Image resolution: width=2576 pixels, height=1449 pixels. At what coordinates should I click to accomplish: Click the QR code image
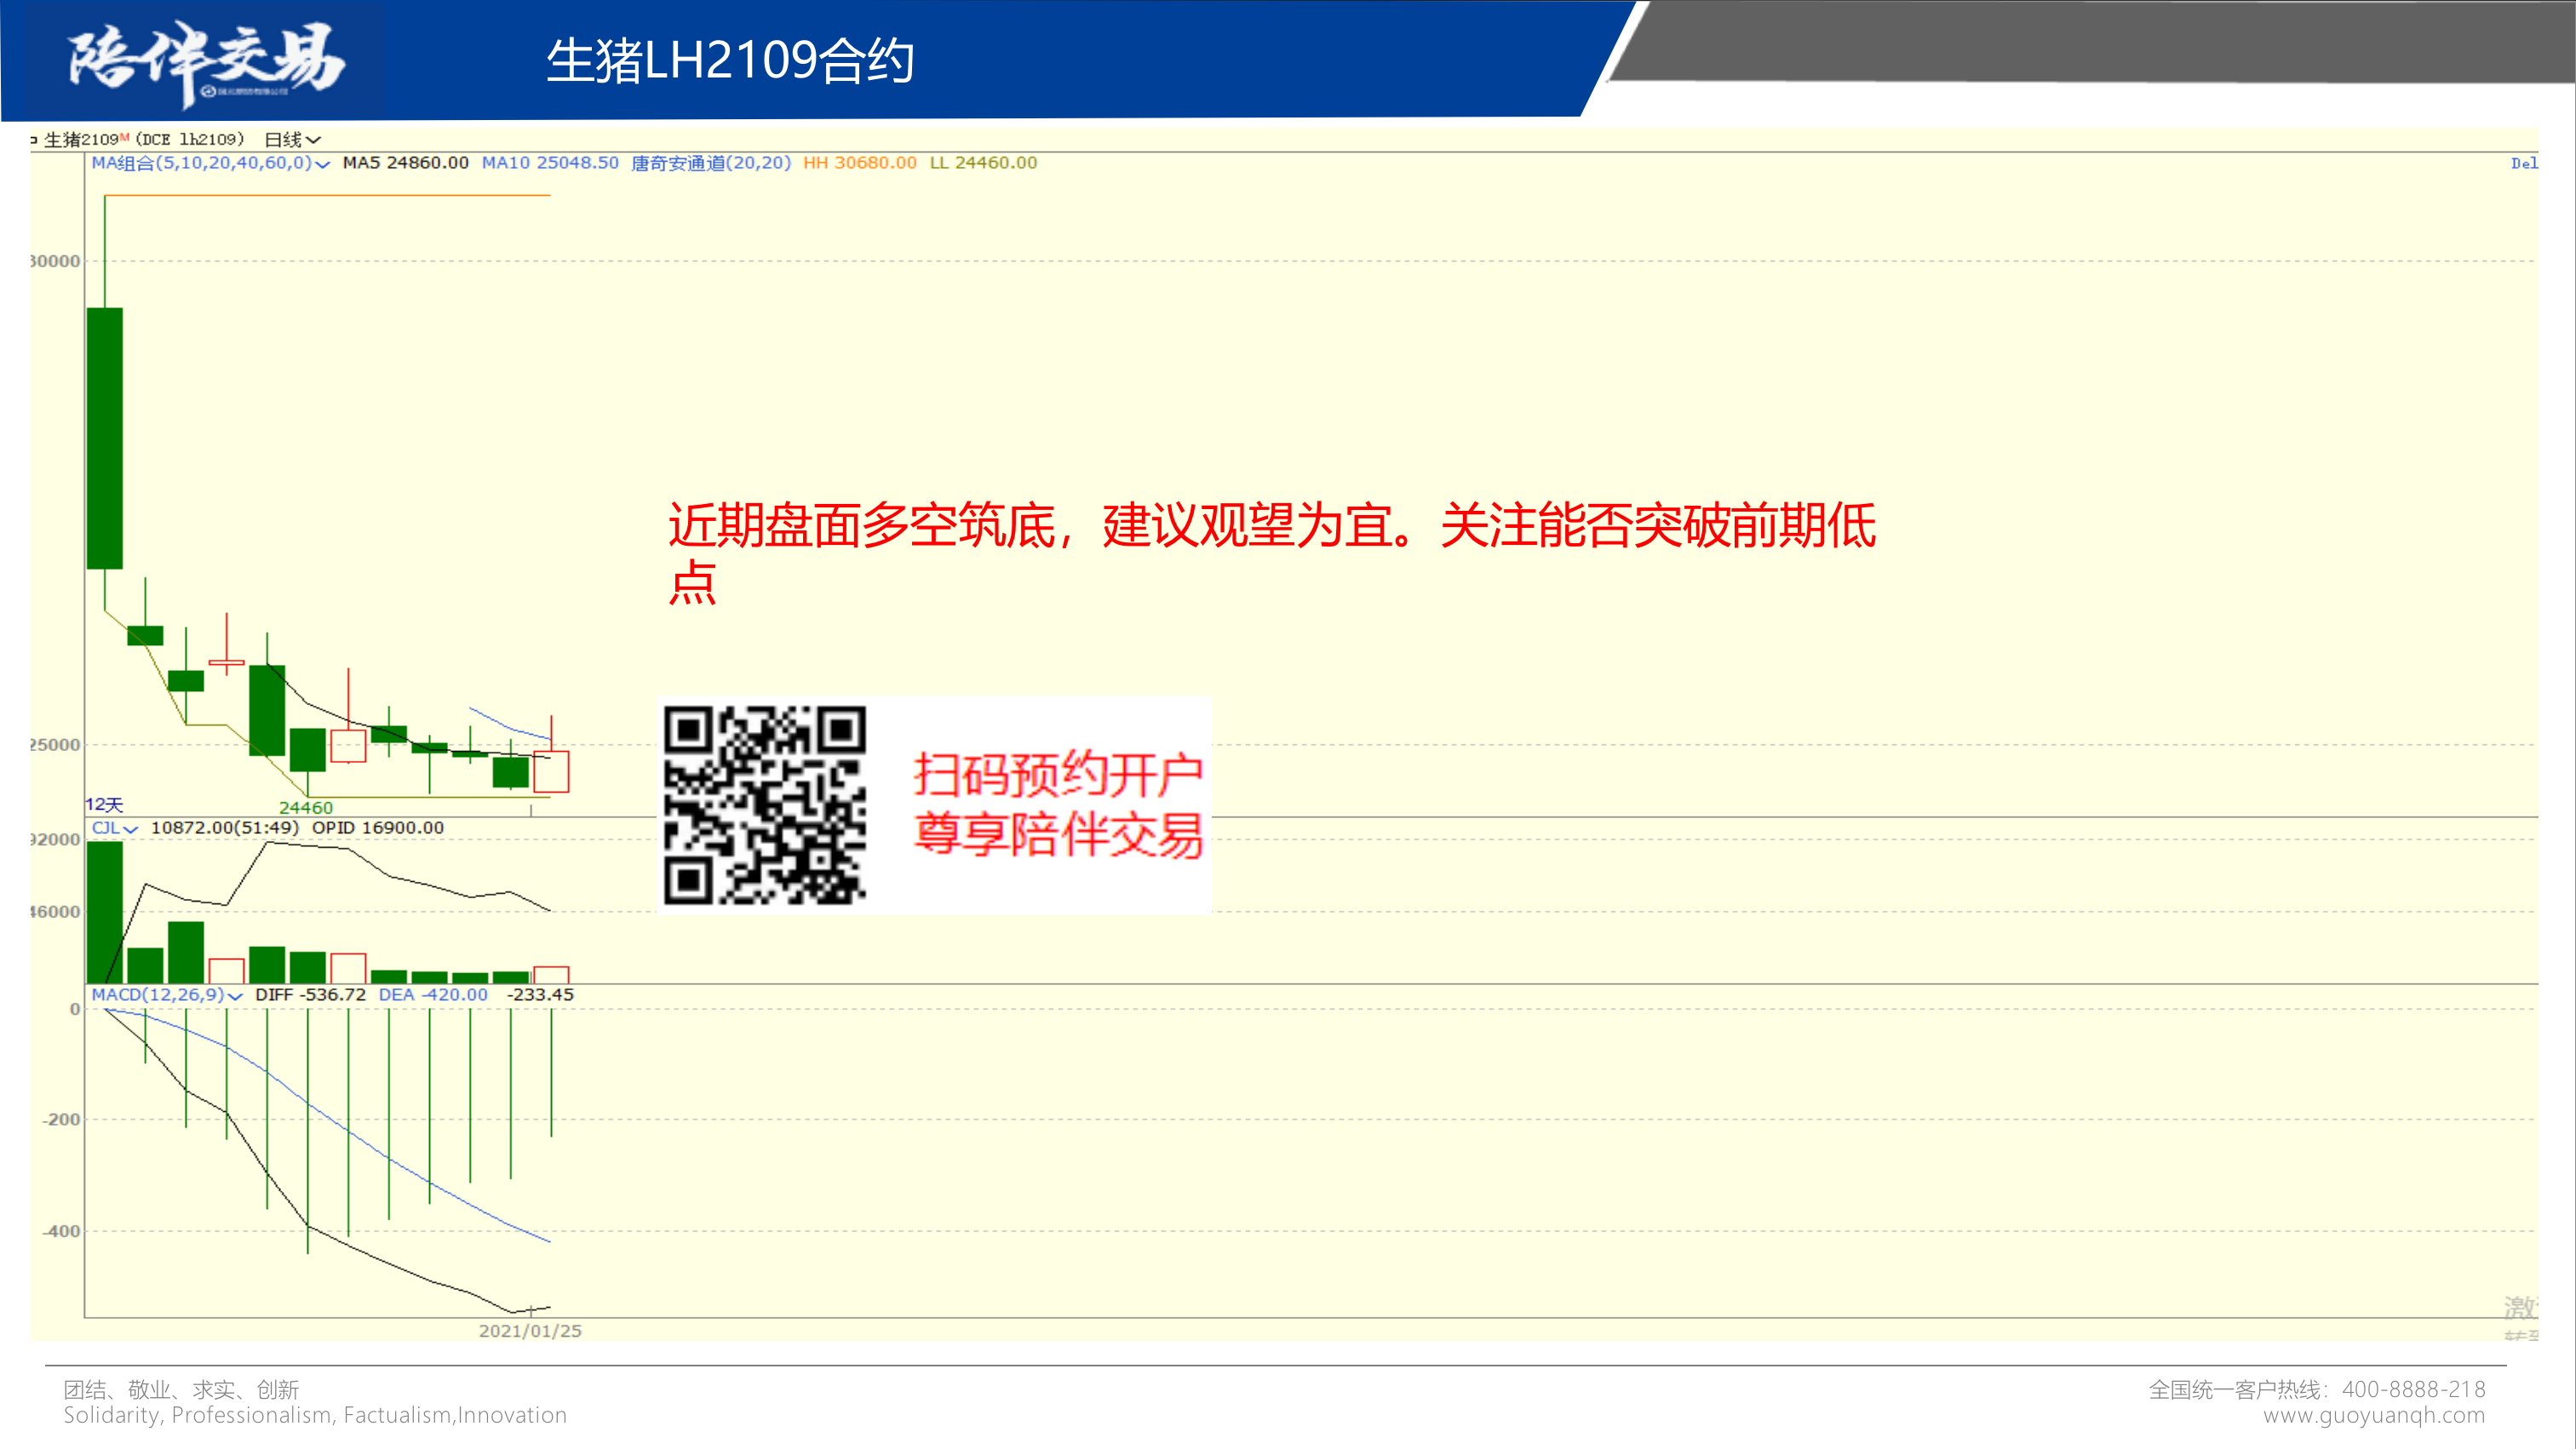point(765,805)
